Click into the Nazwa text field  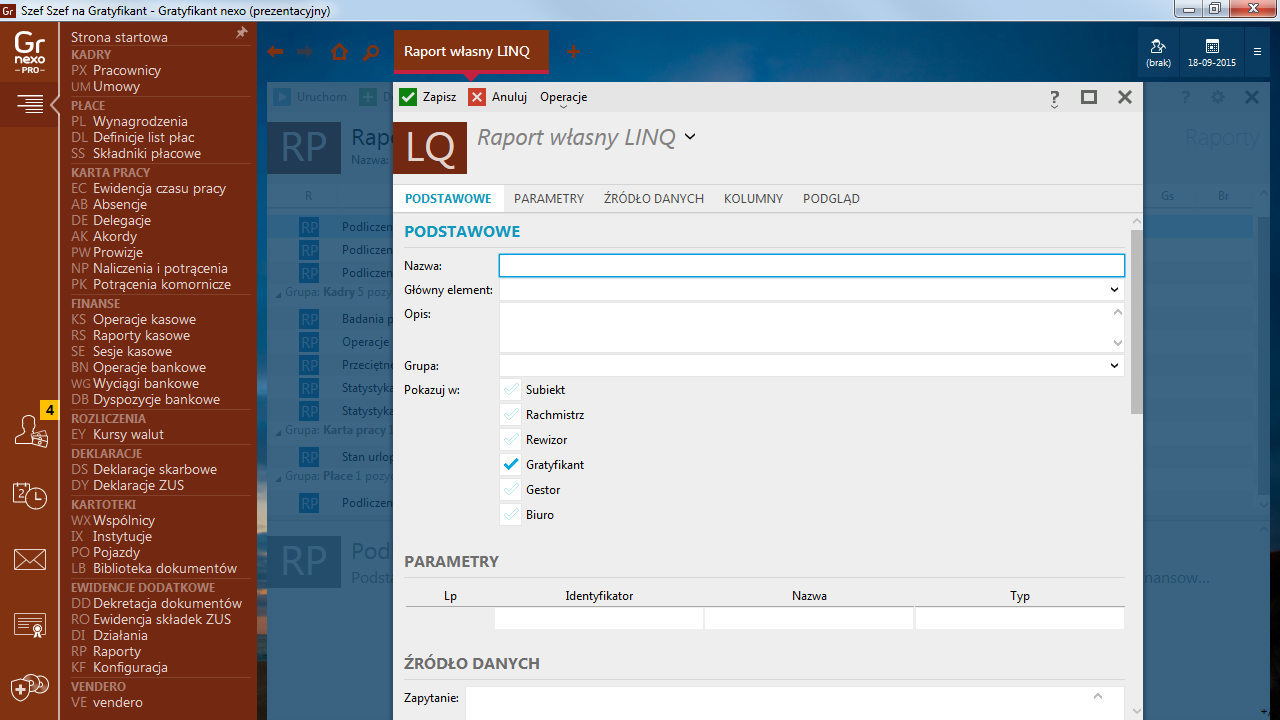click(811, 265)
